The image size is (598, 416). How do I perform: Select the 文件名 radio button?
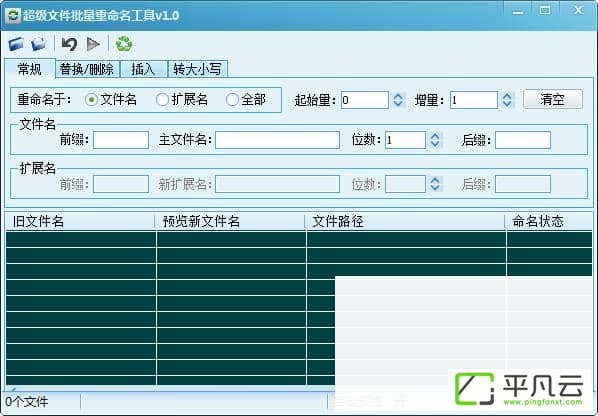[91, 100]
